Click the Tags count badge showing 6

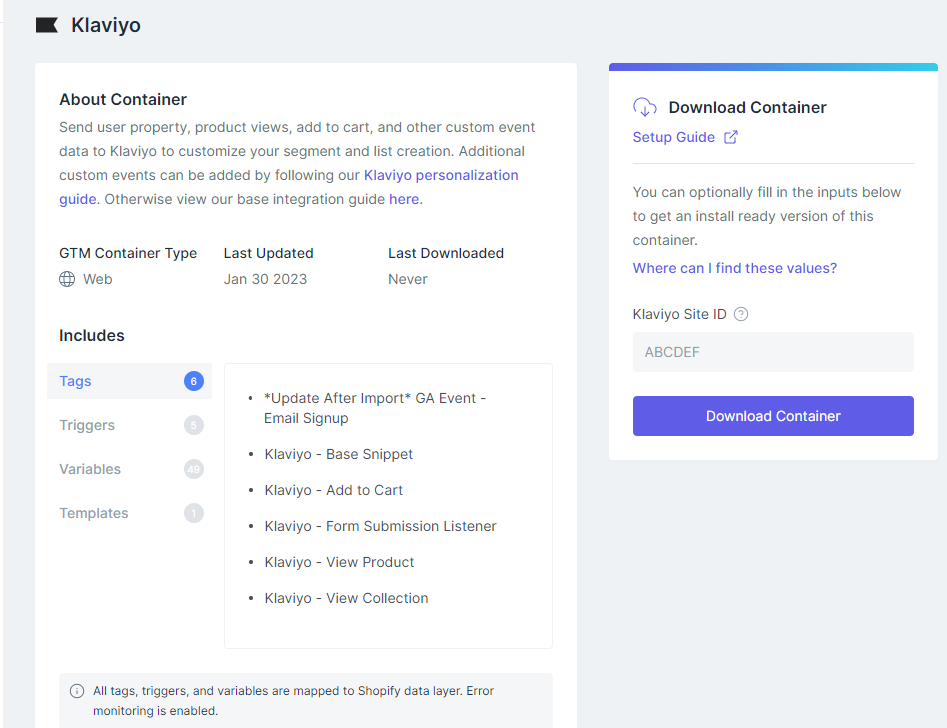[x=193, y=381]
